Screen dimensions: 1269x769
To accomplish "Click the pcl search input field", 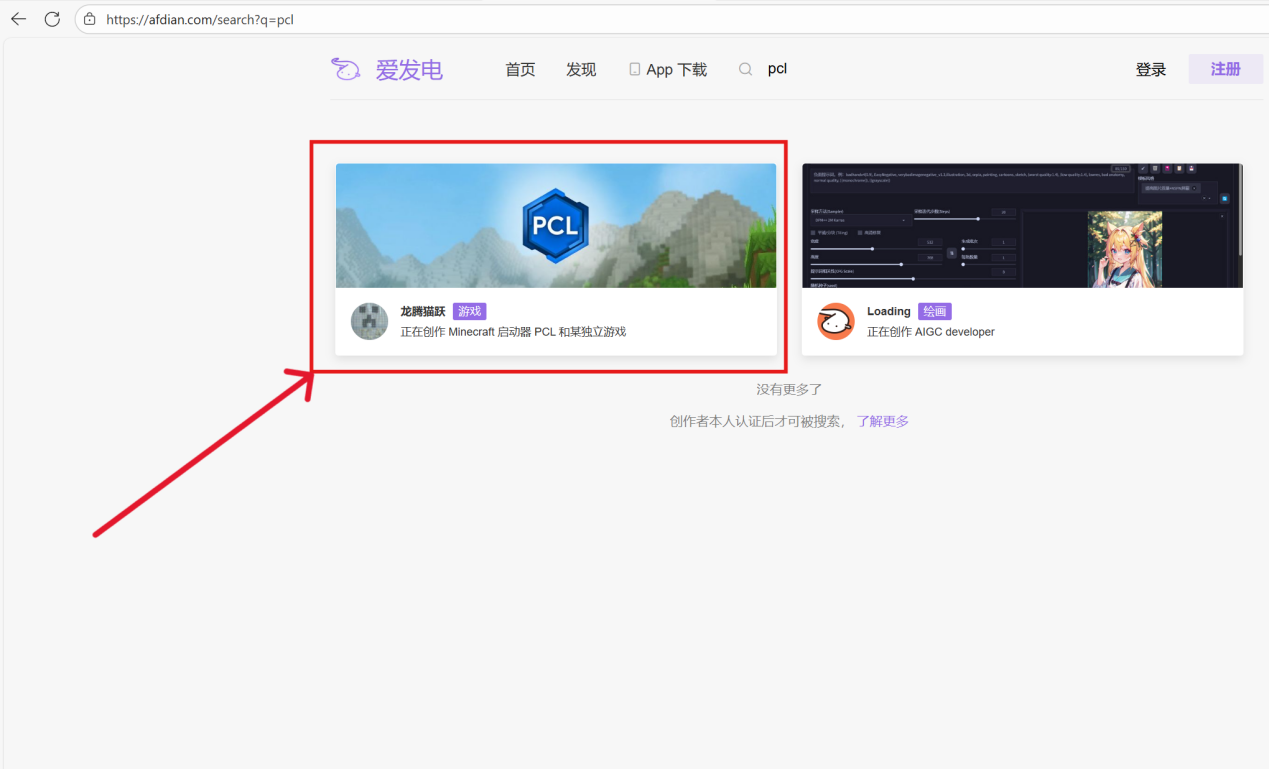I will tap(777, 68).
